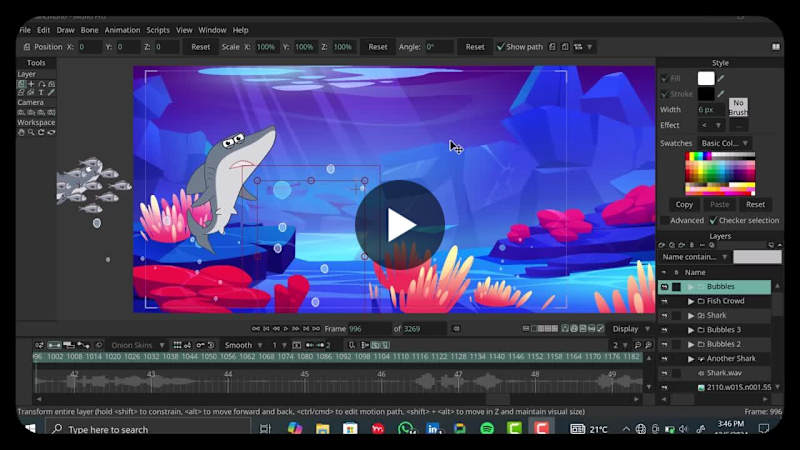
Task: Toggle the Checker selection checkbox
Action: pos(713,220)
